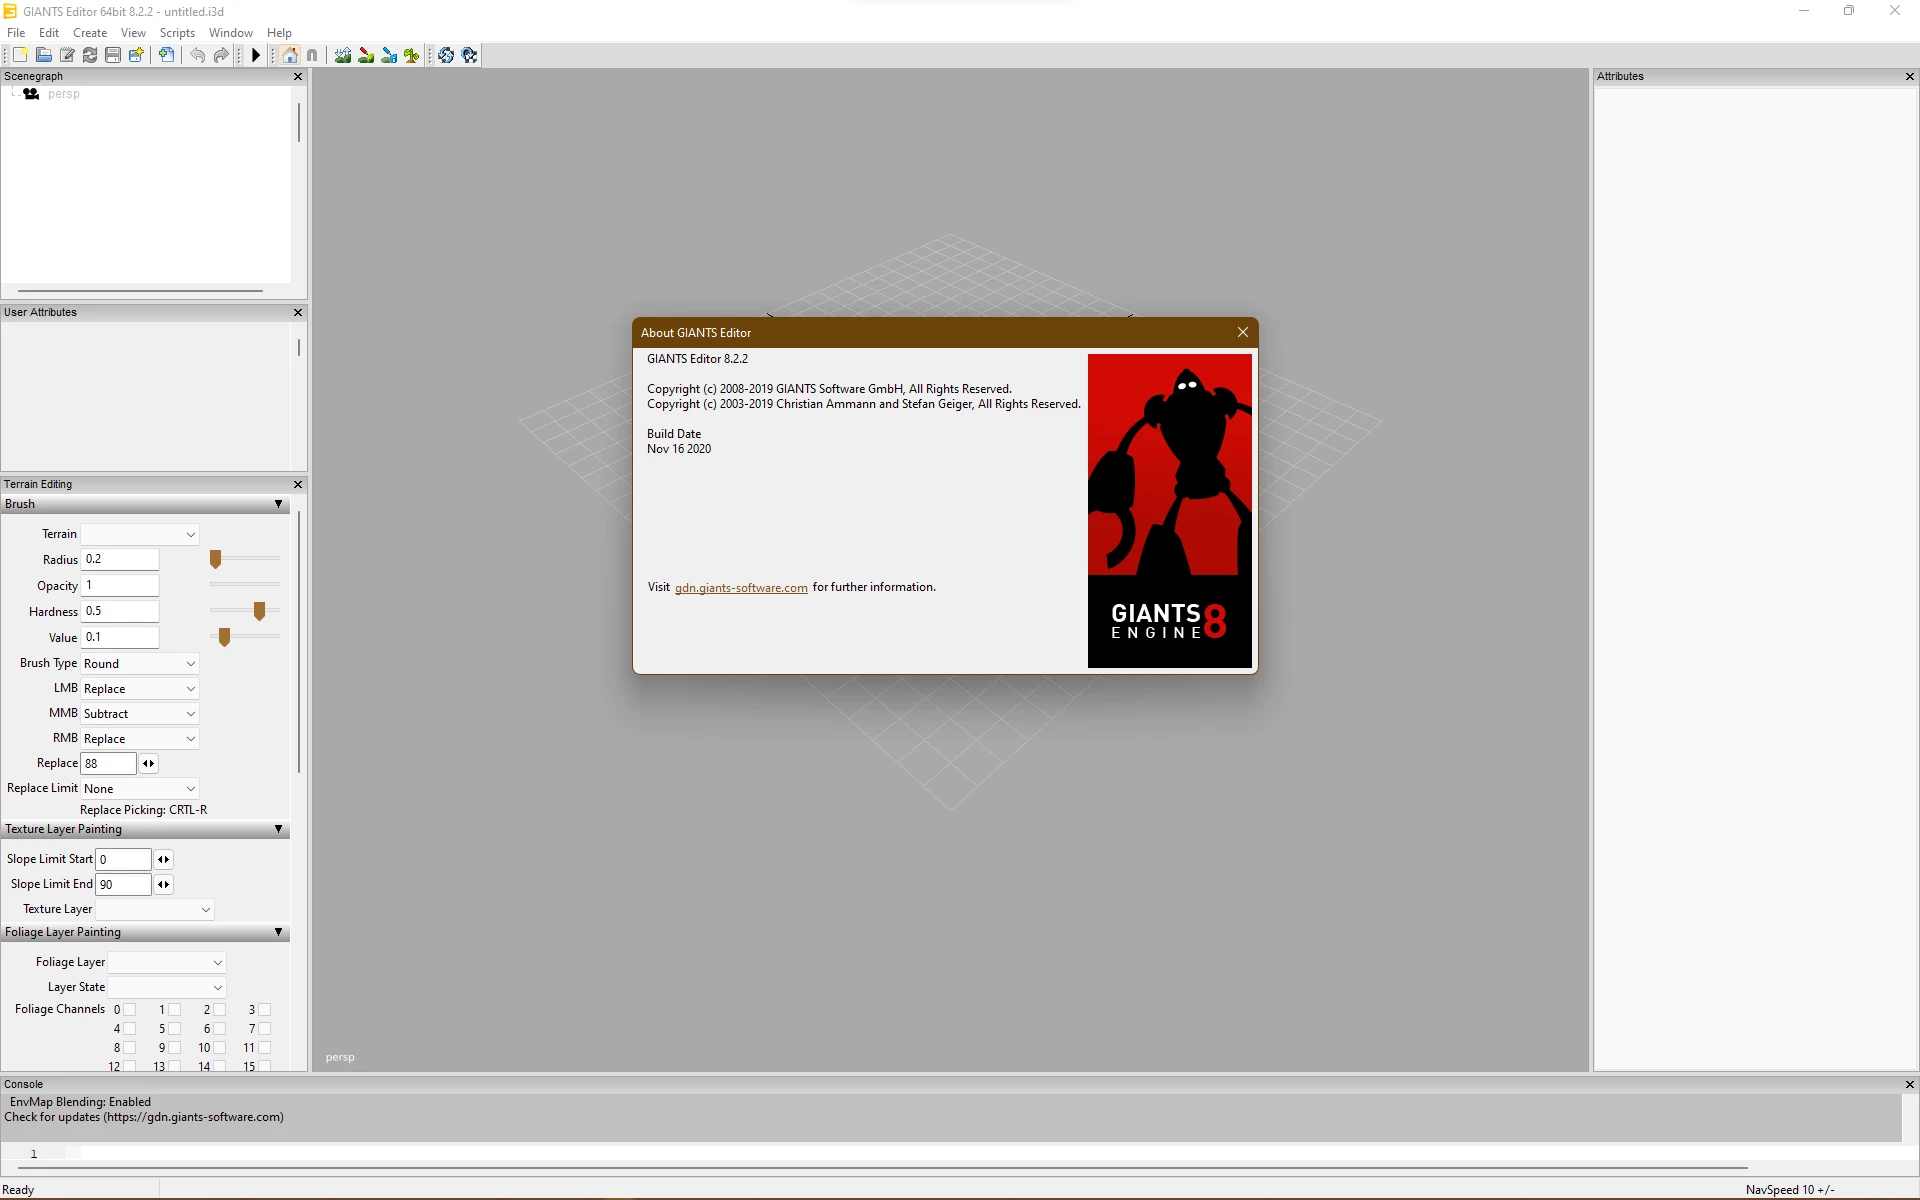Click the Undo arrow icon

tap(198, 55)
